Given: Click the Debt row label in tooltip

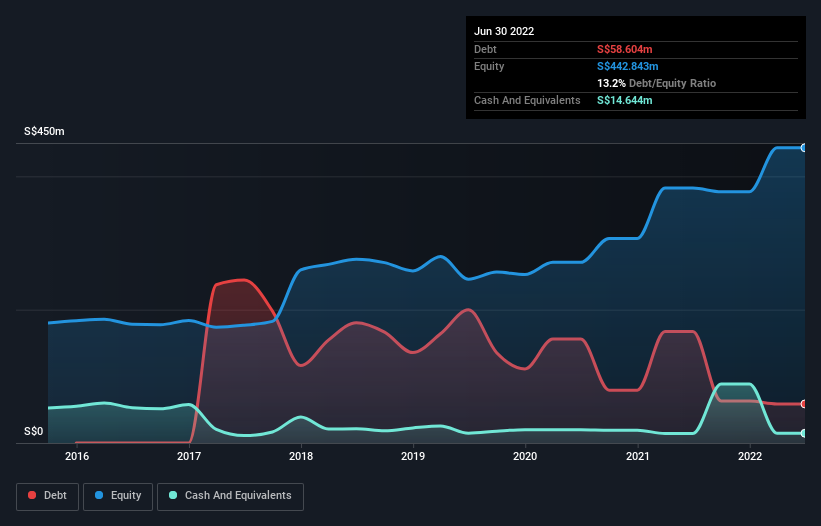Looking at the screenshot, I should coord(485,49).
